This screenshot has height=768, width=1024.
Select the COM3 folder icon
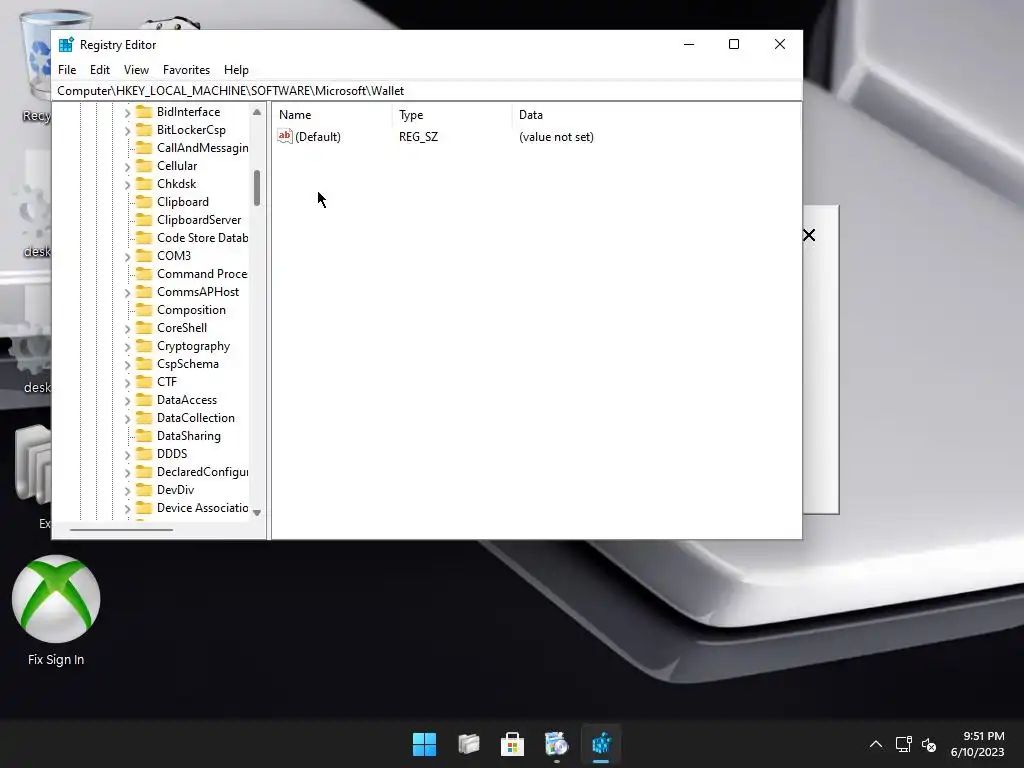[x=144, y=256]
